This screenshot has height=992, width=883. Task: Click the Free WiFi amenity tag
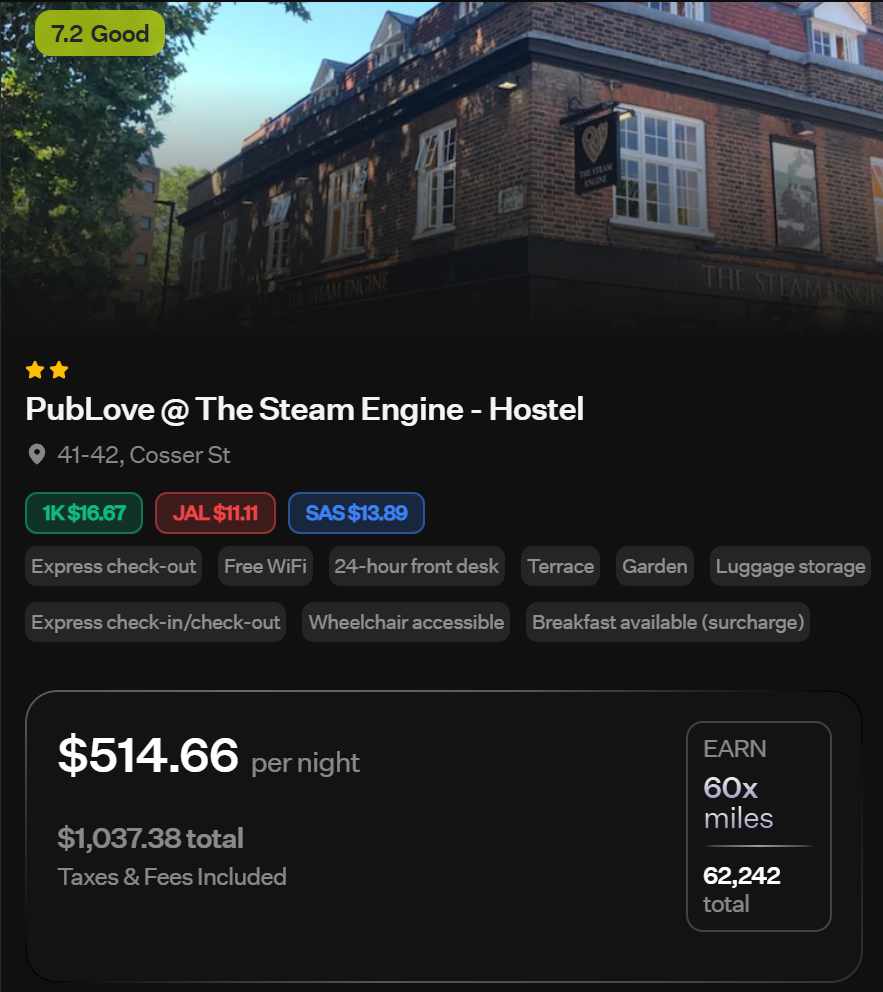pyautogui.click(x=265, y=566)
